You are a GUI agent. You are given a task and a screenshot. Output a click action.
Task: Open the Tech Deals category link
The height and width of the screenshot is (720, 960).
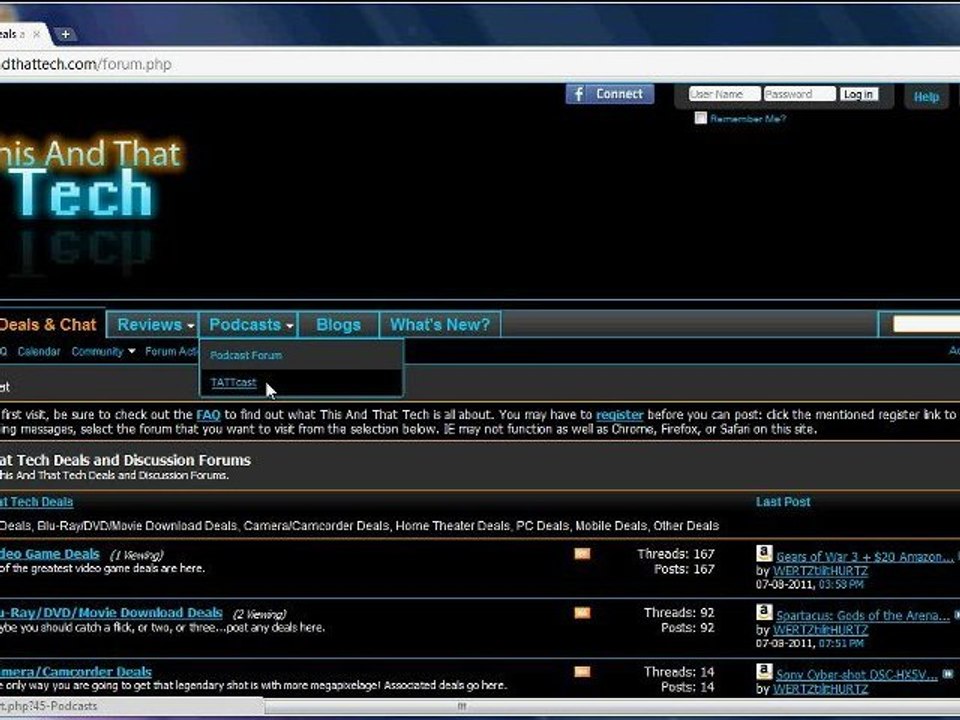(x=36, y=502)
